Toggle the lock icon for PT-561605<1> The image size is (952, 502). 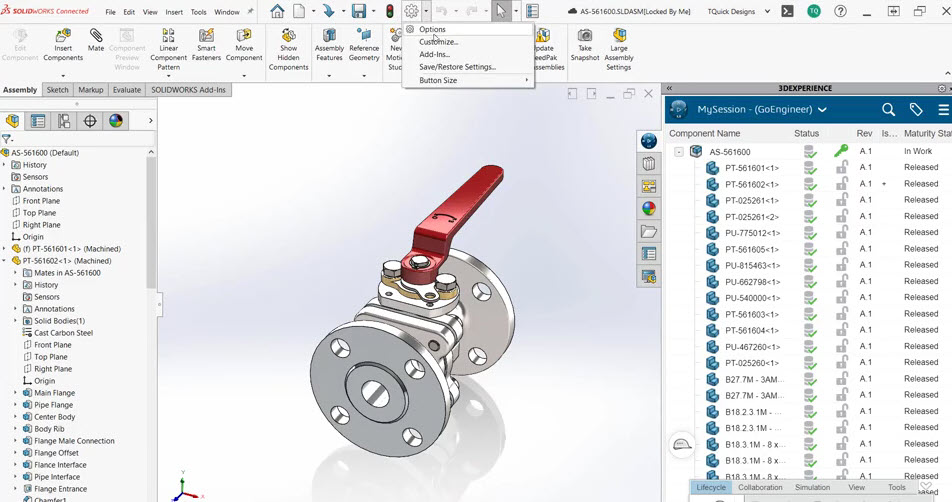[x=842, y=249]
